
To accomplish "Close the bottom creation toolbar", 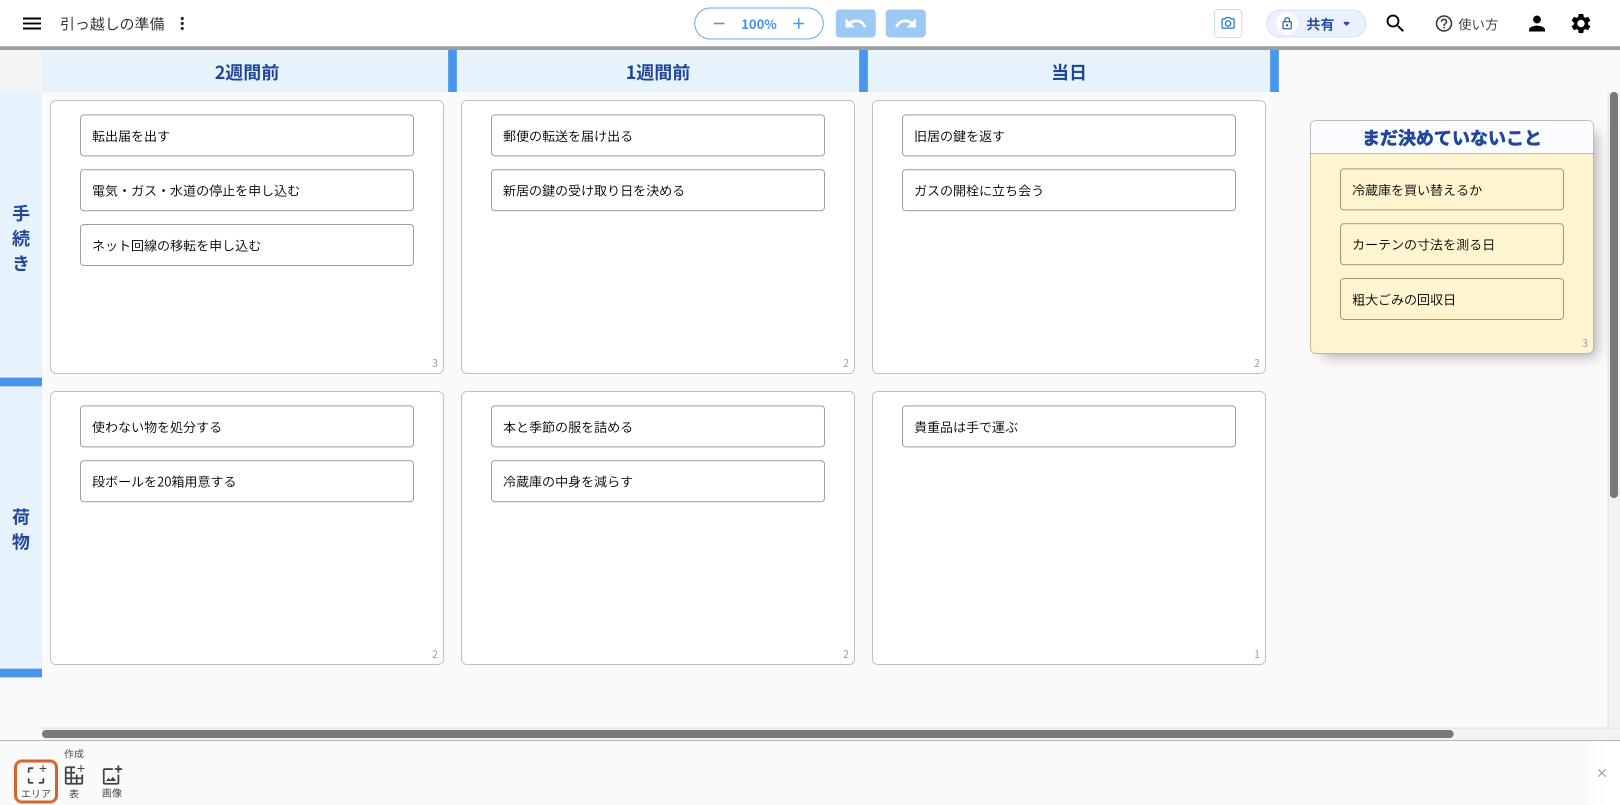I will click(1602, 773).
